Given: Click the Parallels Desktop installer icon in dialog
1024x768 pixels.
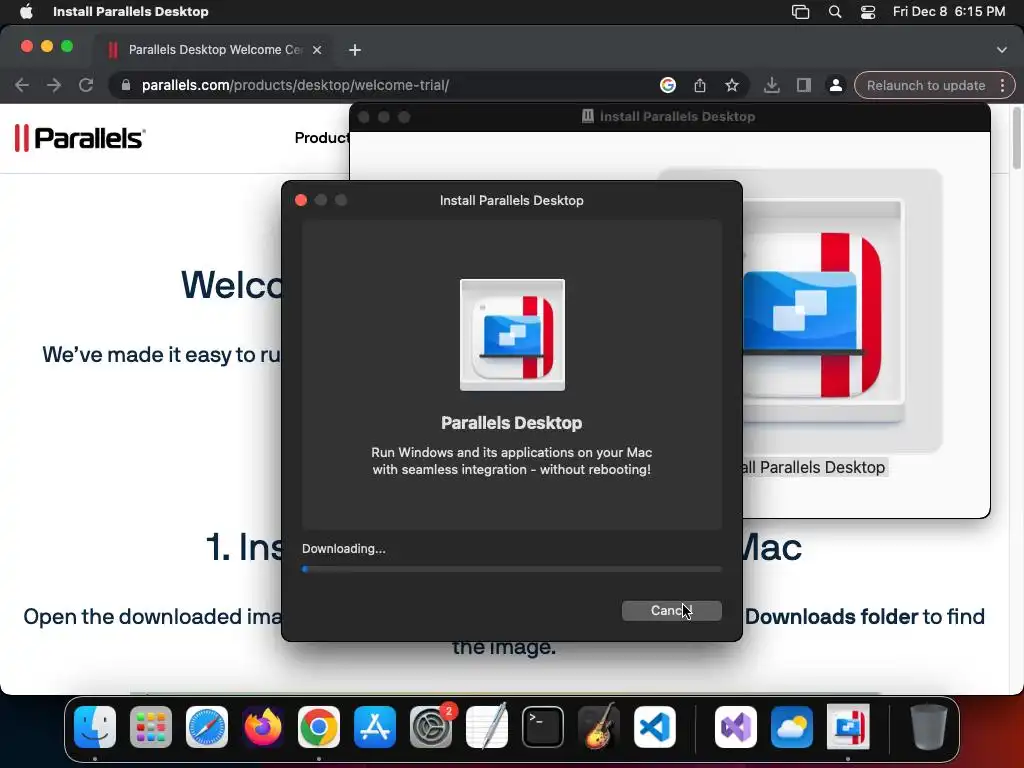Looking at the screenshot, I should click(x=512, y=335).
